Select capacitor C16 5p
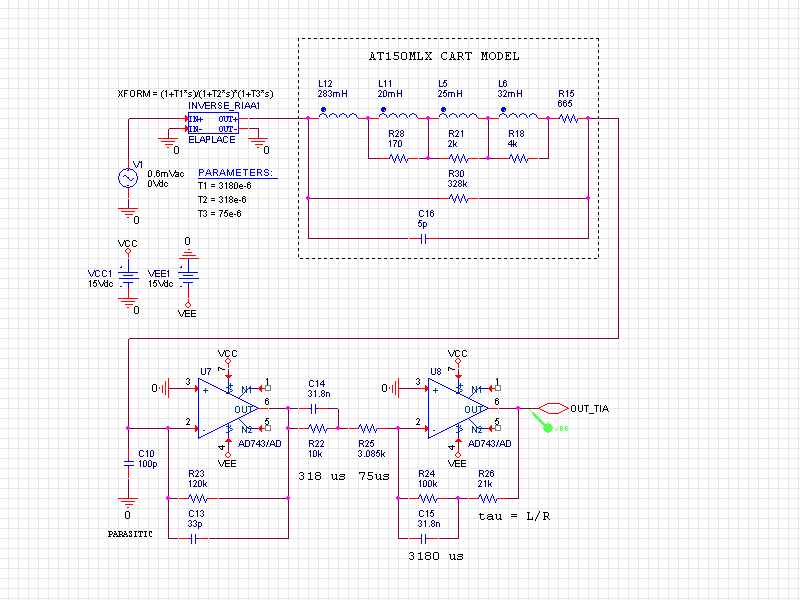 point(423,238)
